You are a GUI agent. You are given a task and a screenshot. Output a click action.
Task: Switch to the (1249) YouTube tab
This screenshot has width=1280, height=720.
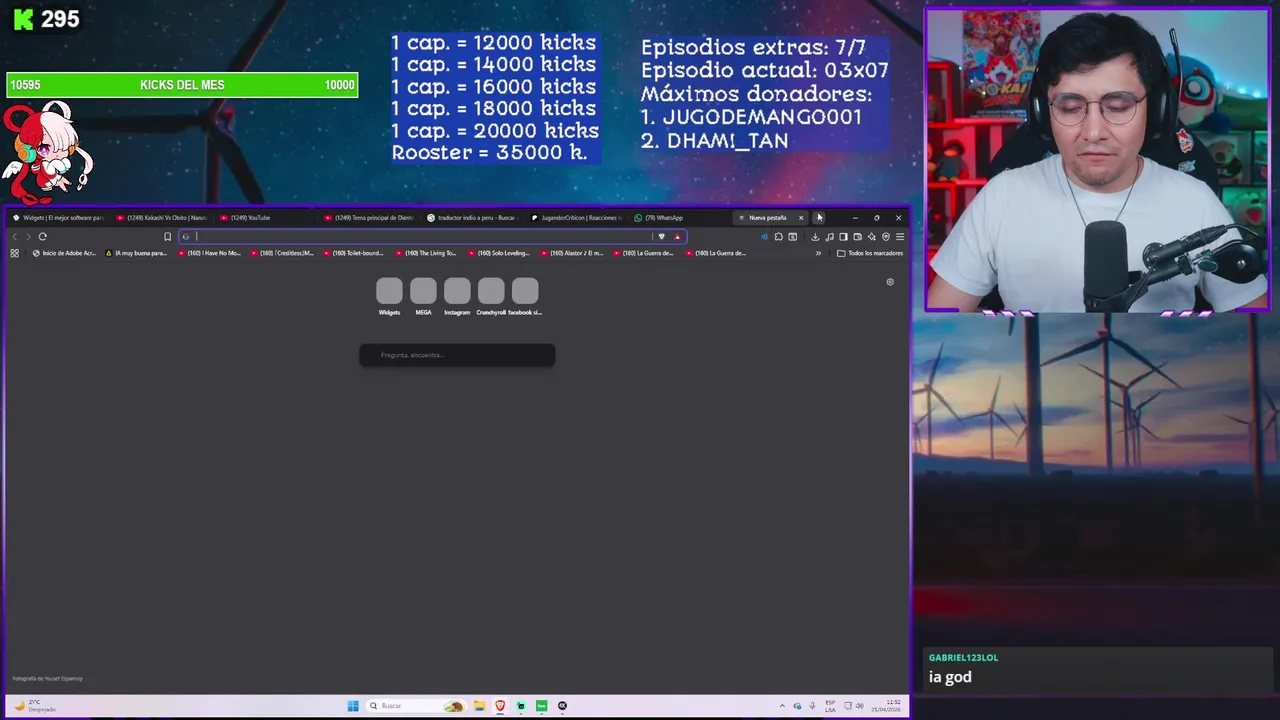(x=266, y=217)
